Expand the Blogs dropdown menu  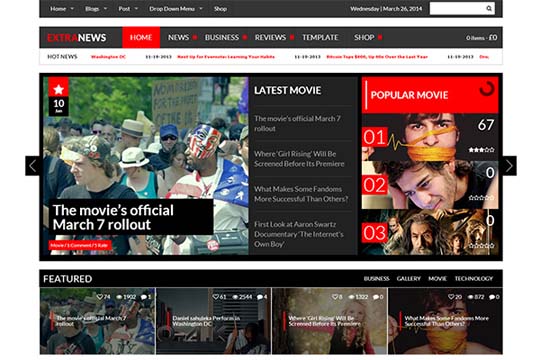click(96, 9)
